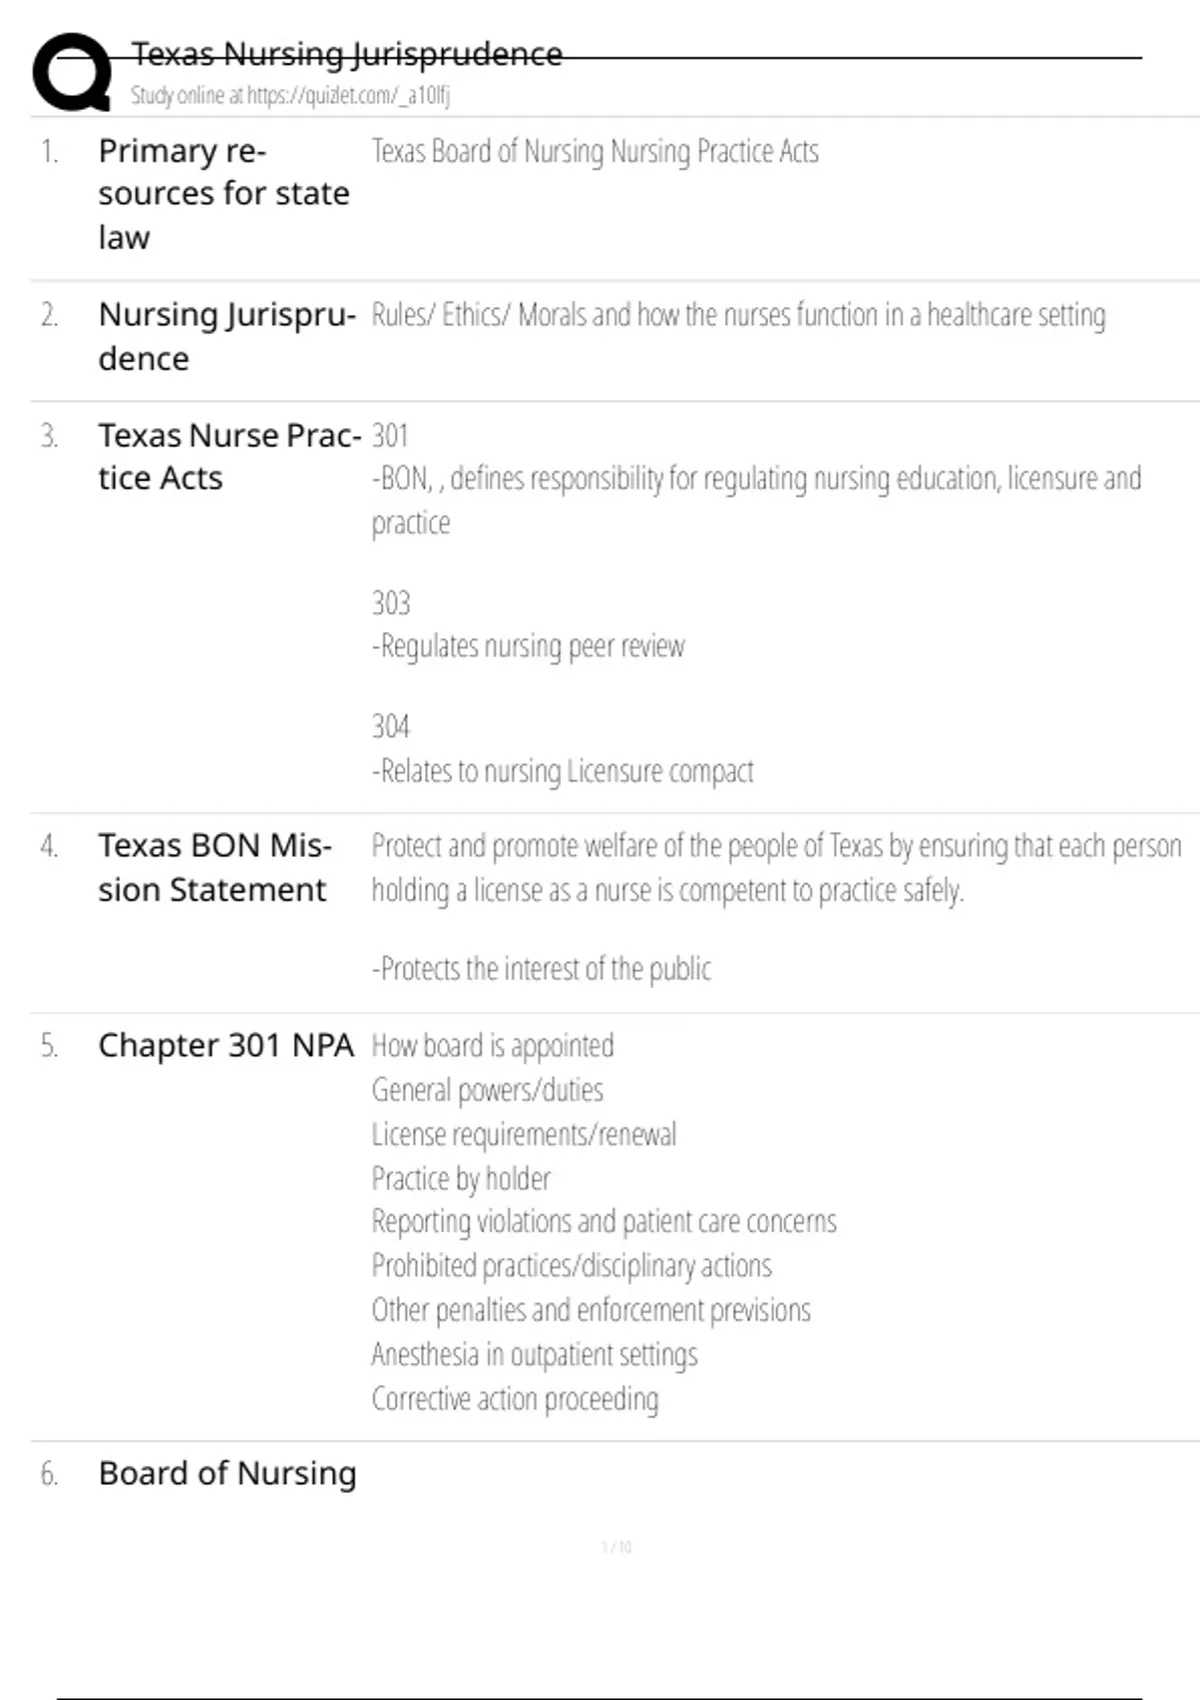Select the 'Chapter 301 NPA' term
The image size is (1200, 1700).
point(226,1045)
